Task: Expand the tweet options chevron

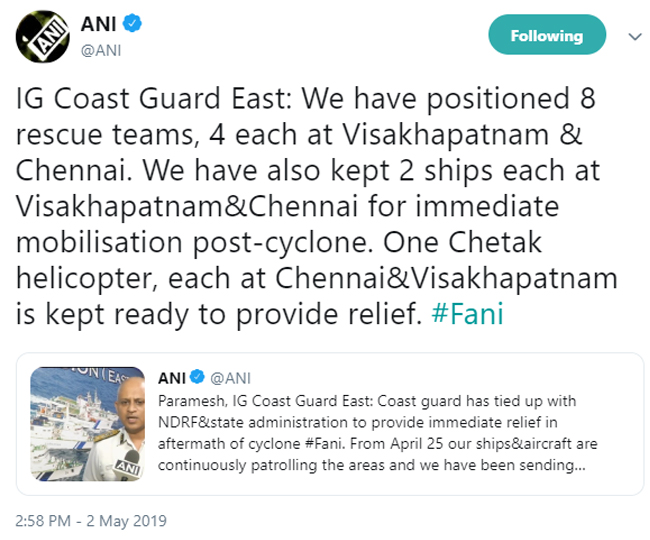Action: [635, 37]
